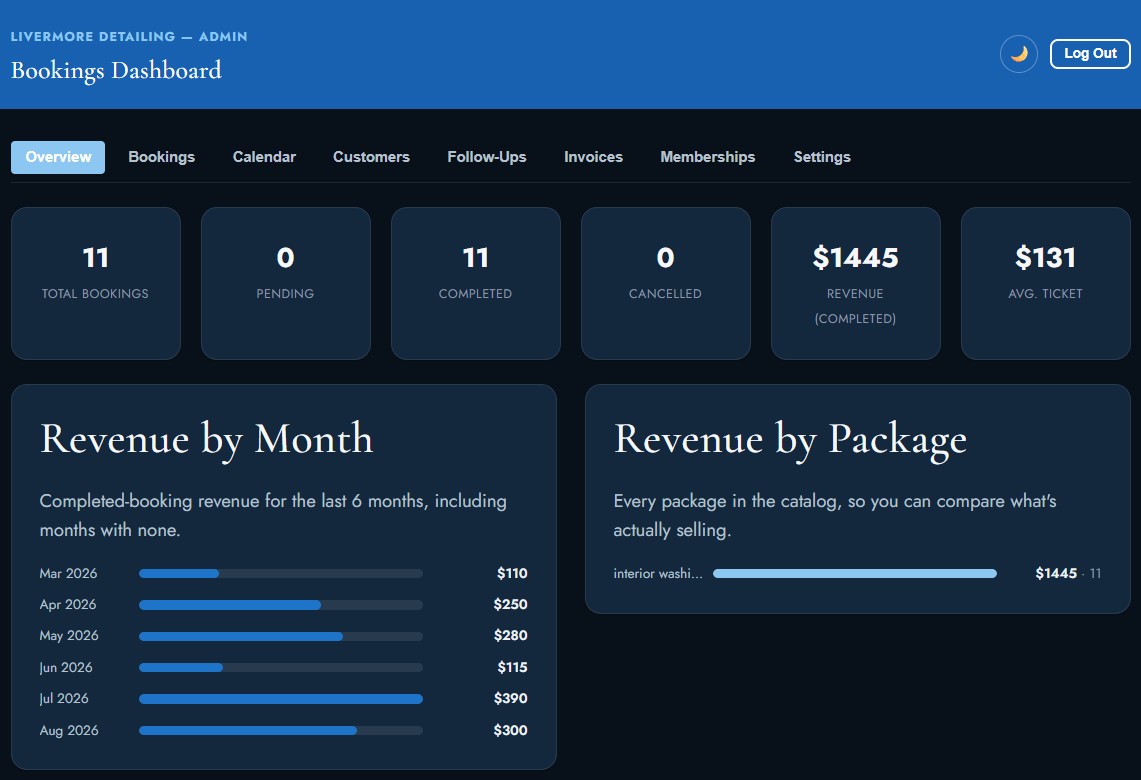Click the interior wash package revenue bar

click(x=854, y=573)
